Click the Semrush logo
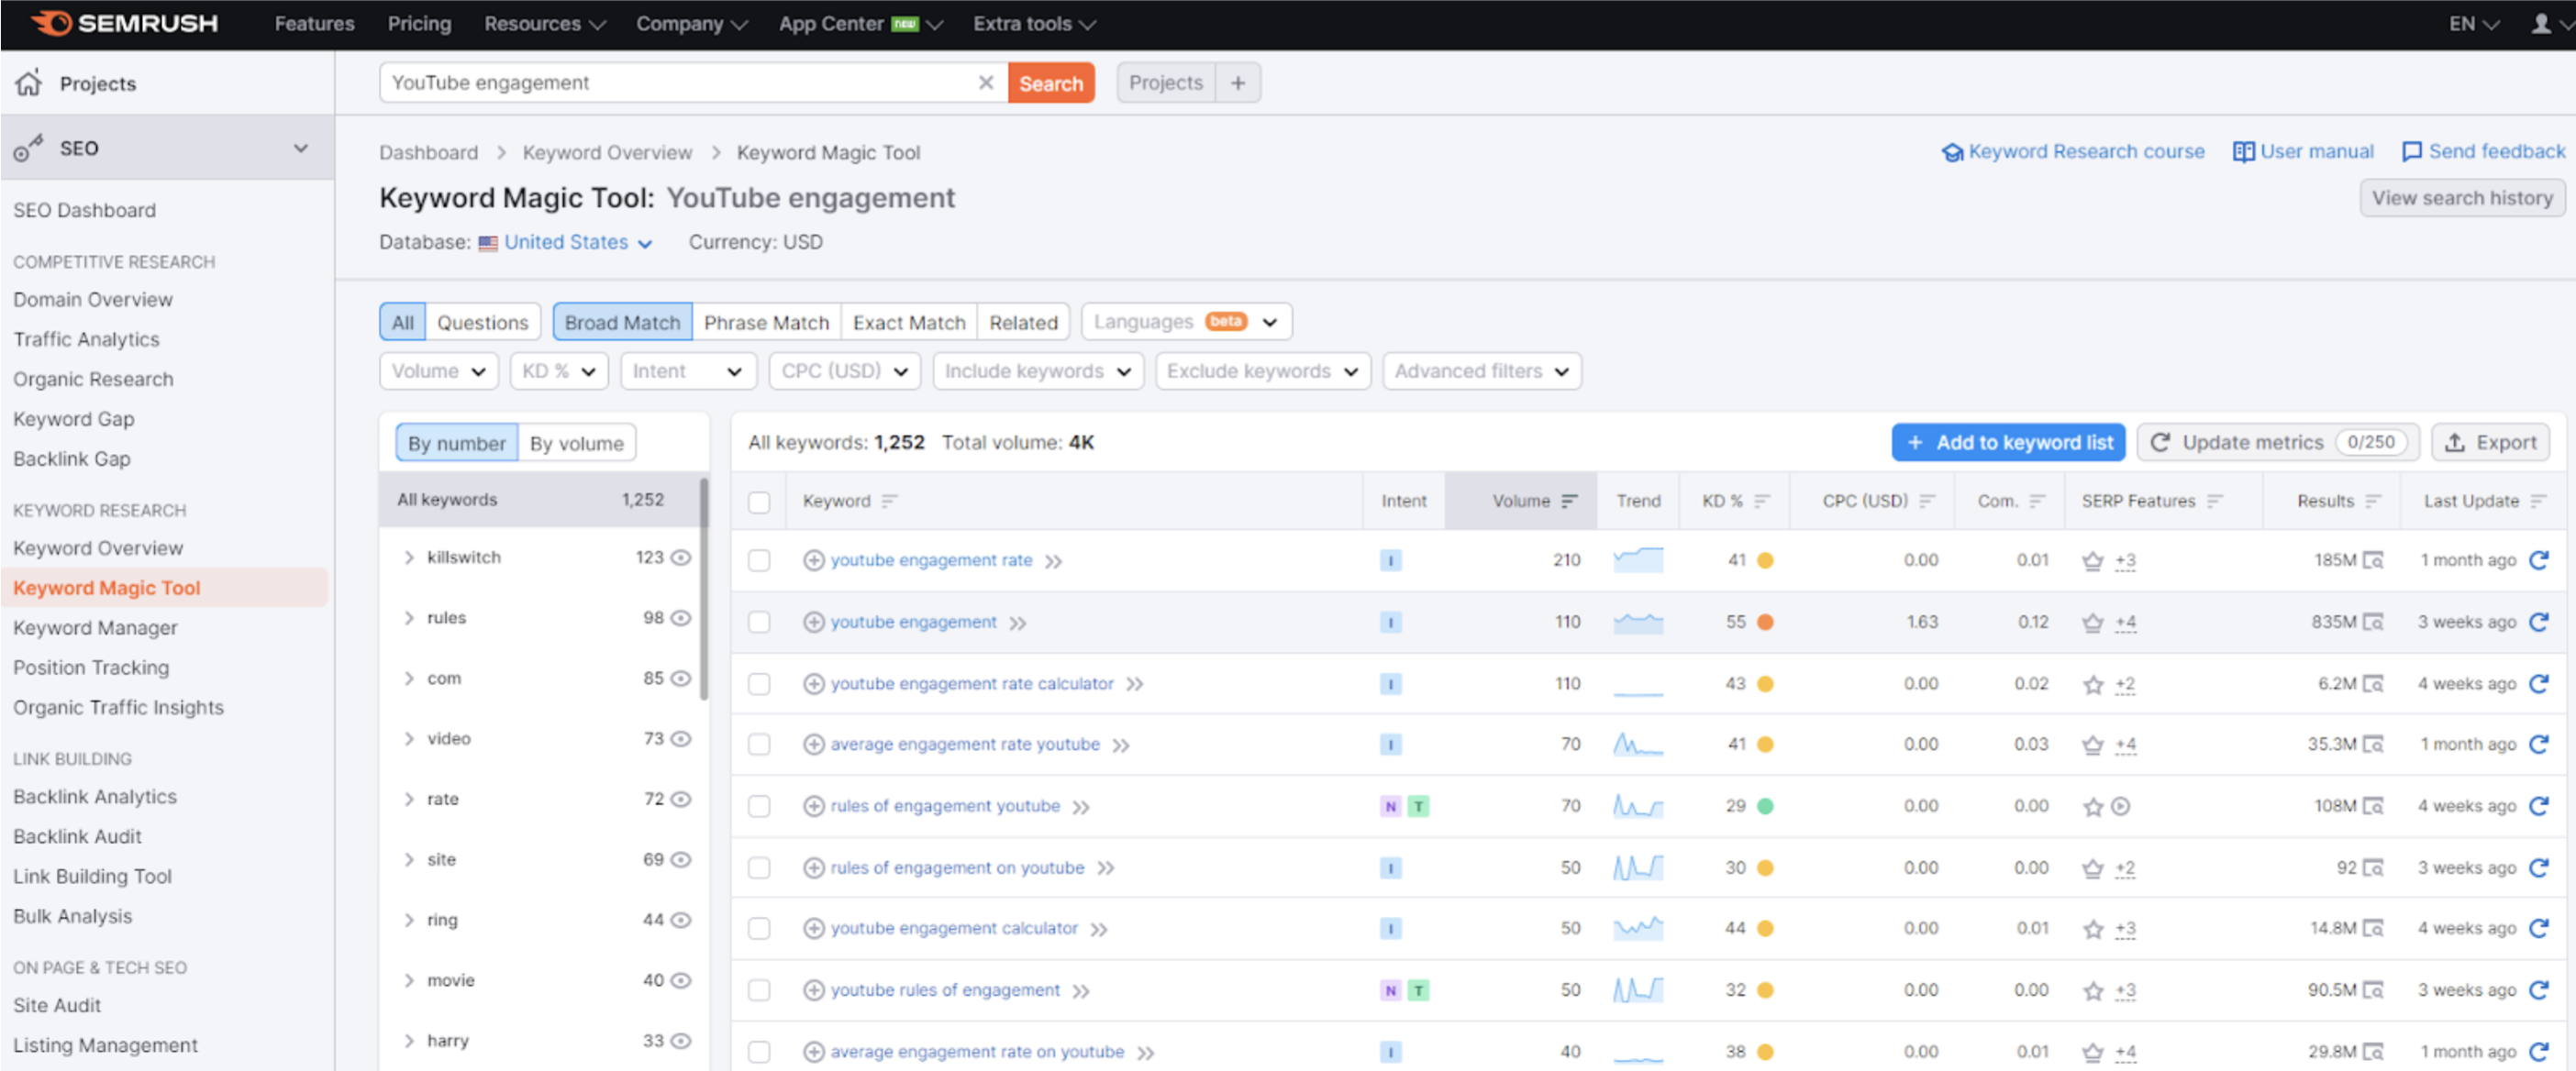 [124, 23]
